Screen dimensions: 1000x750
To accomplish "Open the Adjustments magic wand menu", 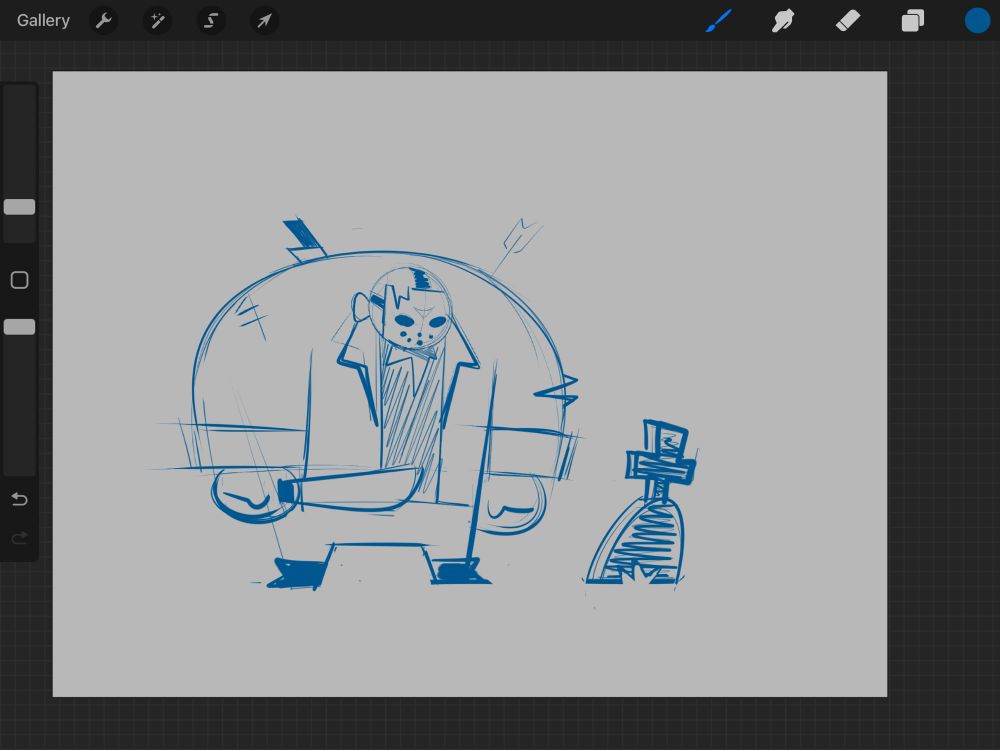I will pyautogui.click(x=157, y=20).
